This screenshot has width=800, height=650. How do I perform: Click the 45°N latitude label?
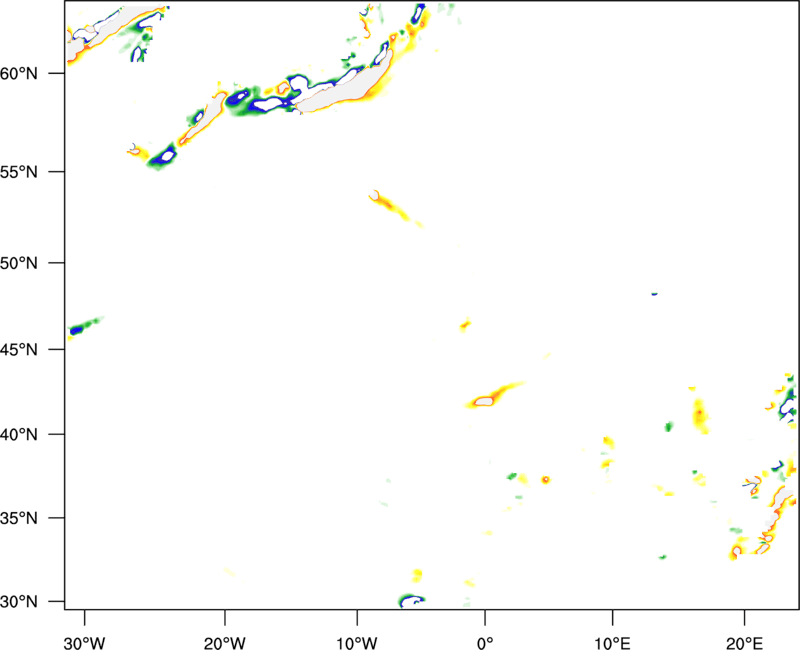[19, 350]
